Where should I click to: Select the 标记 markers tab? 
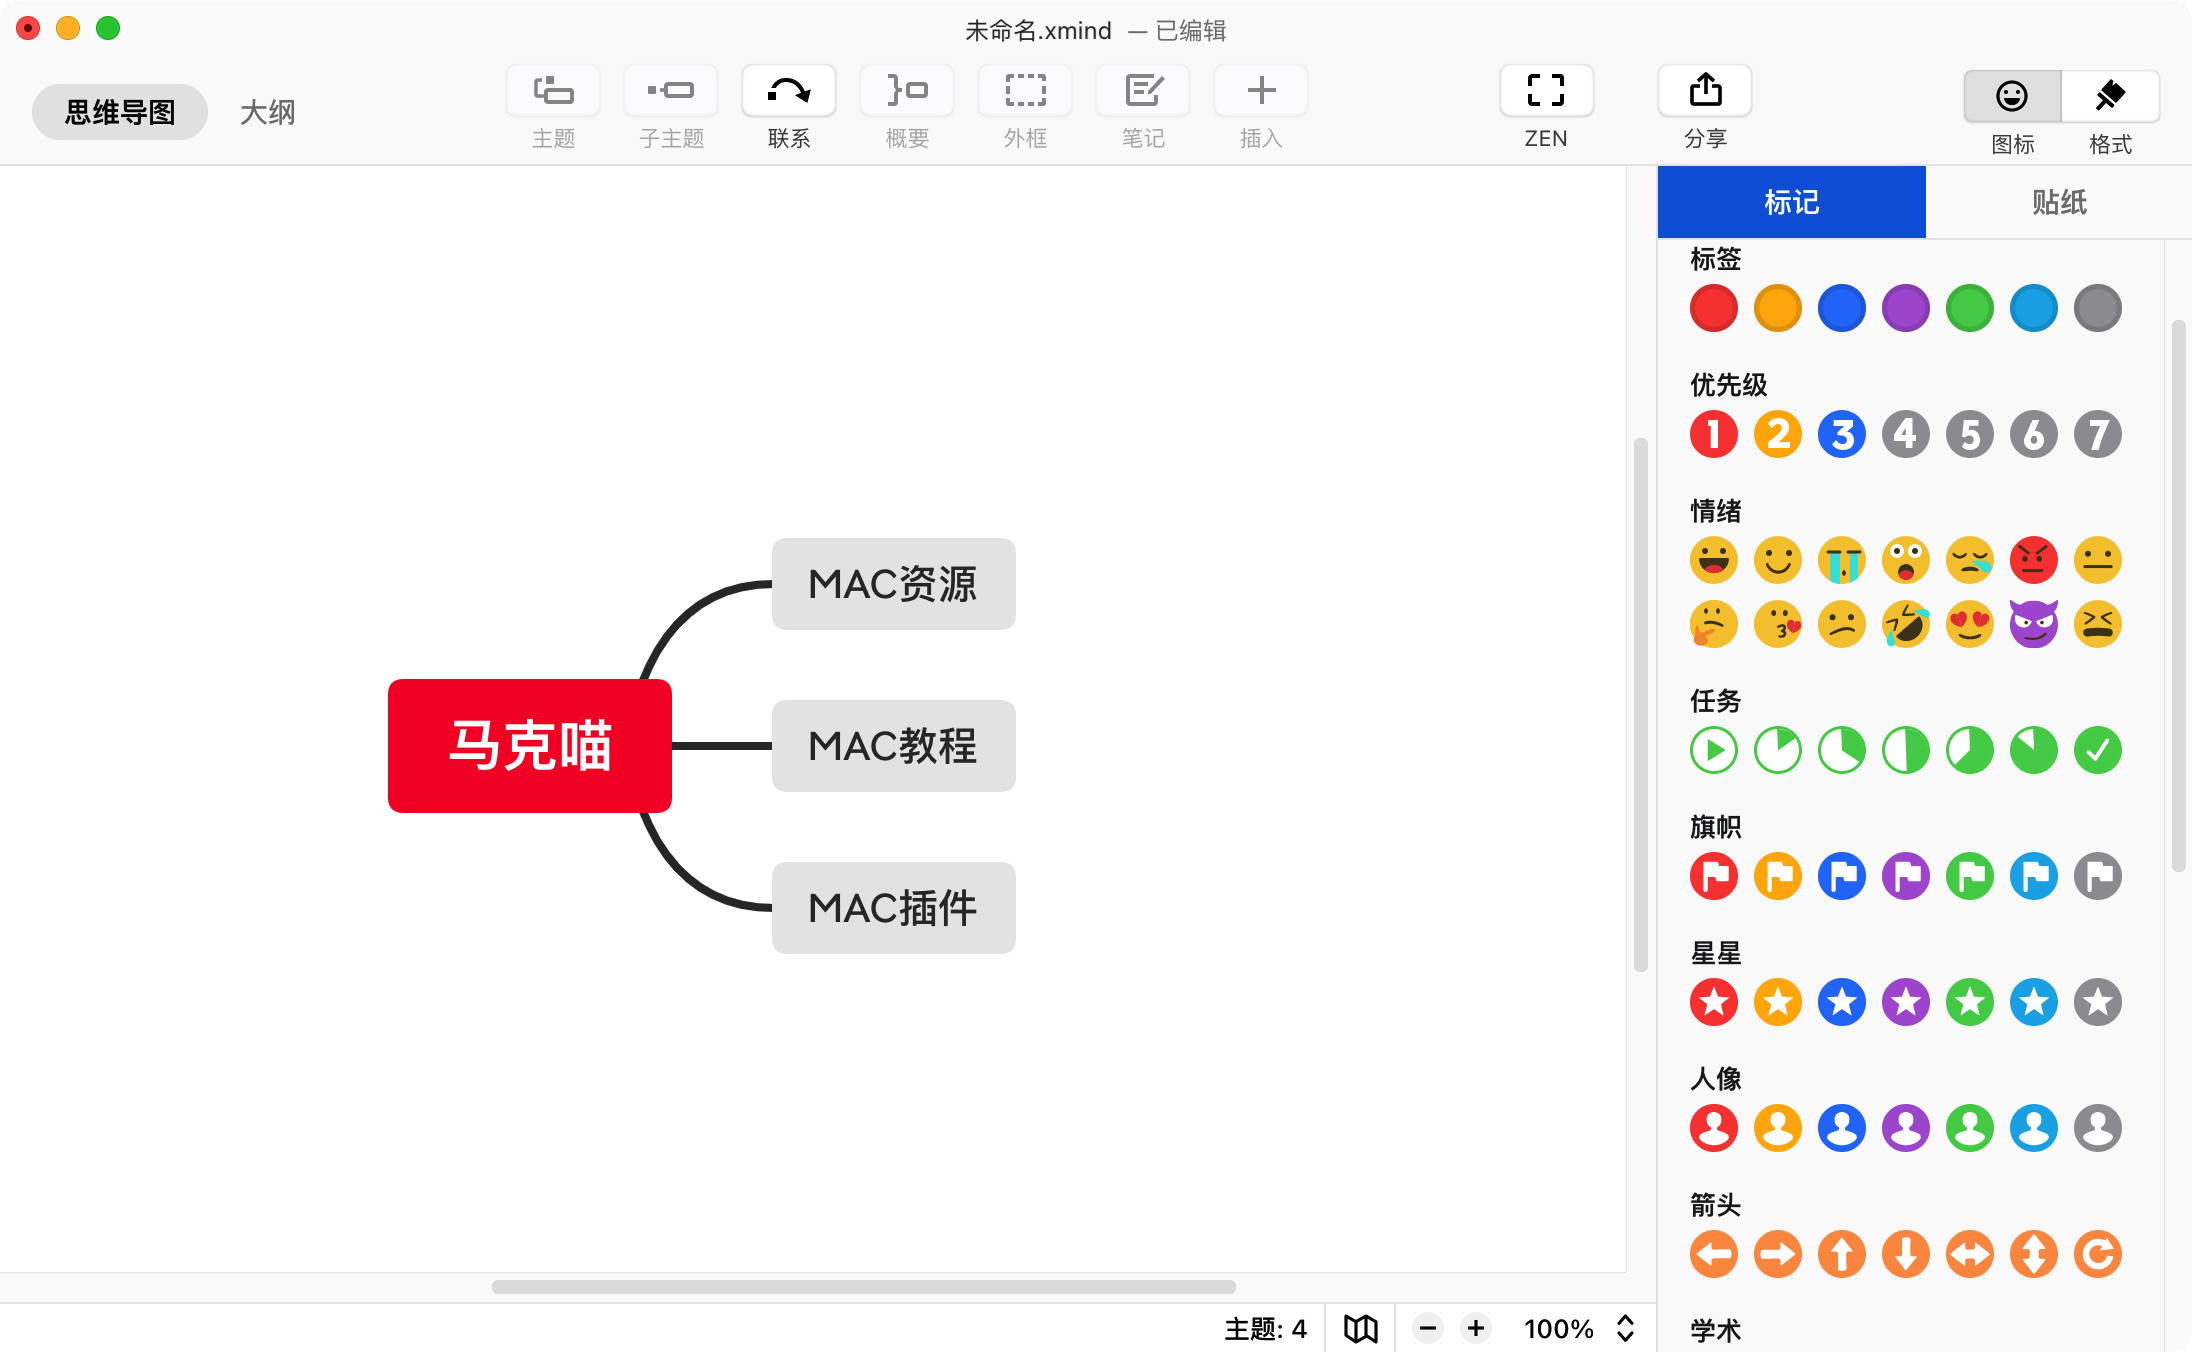[1791, 202]
